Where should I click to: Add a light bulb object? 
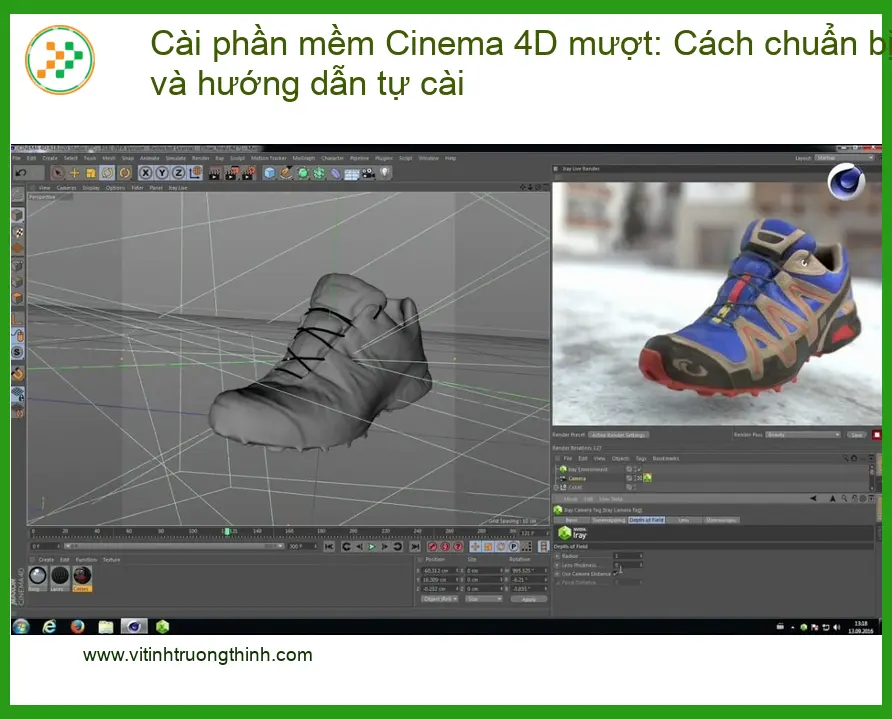(x=386, y=172)
